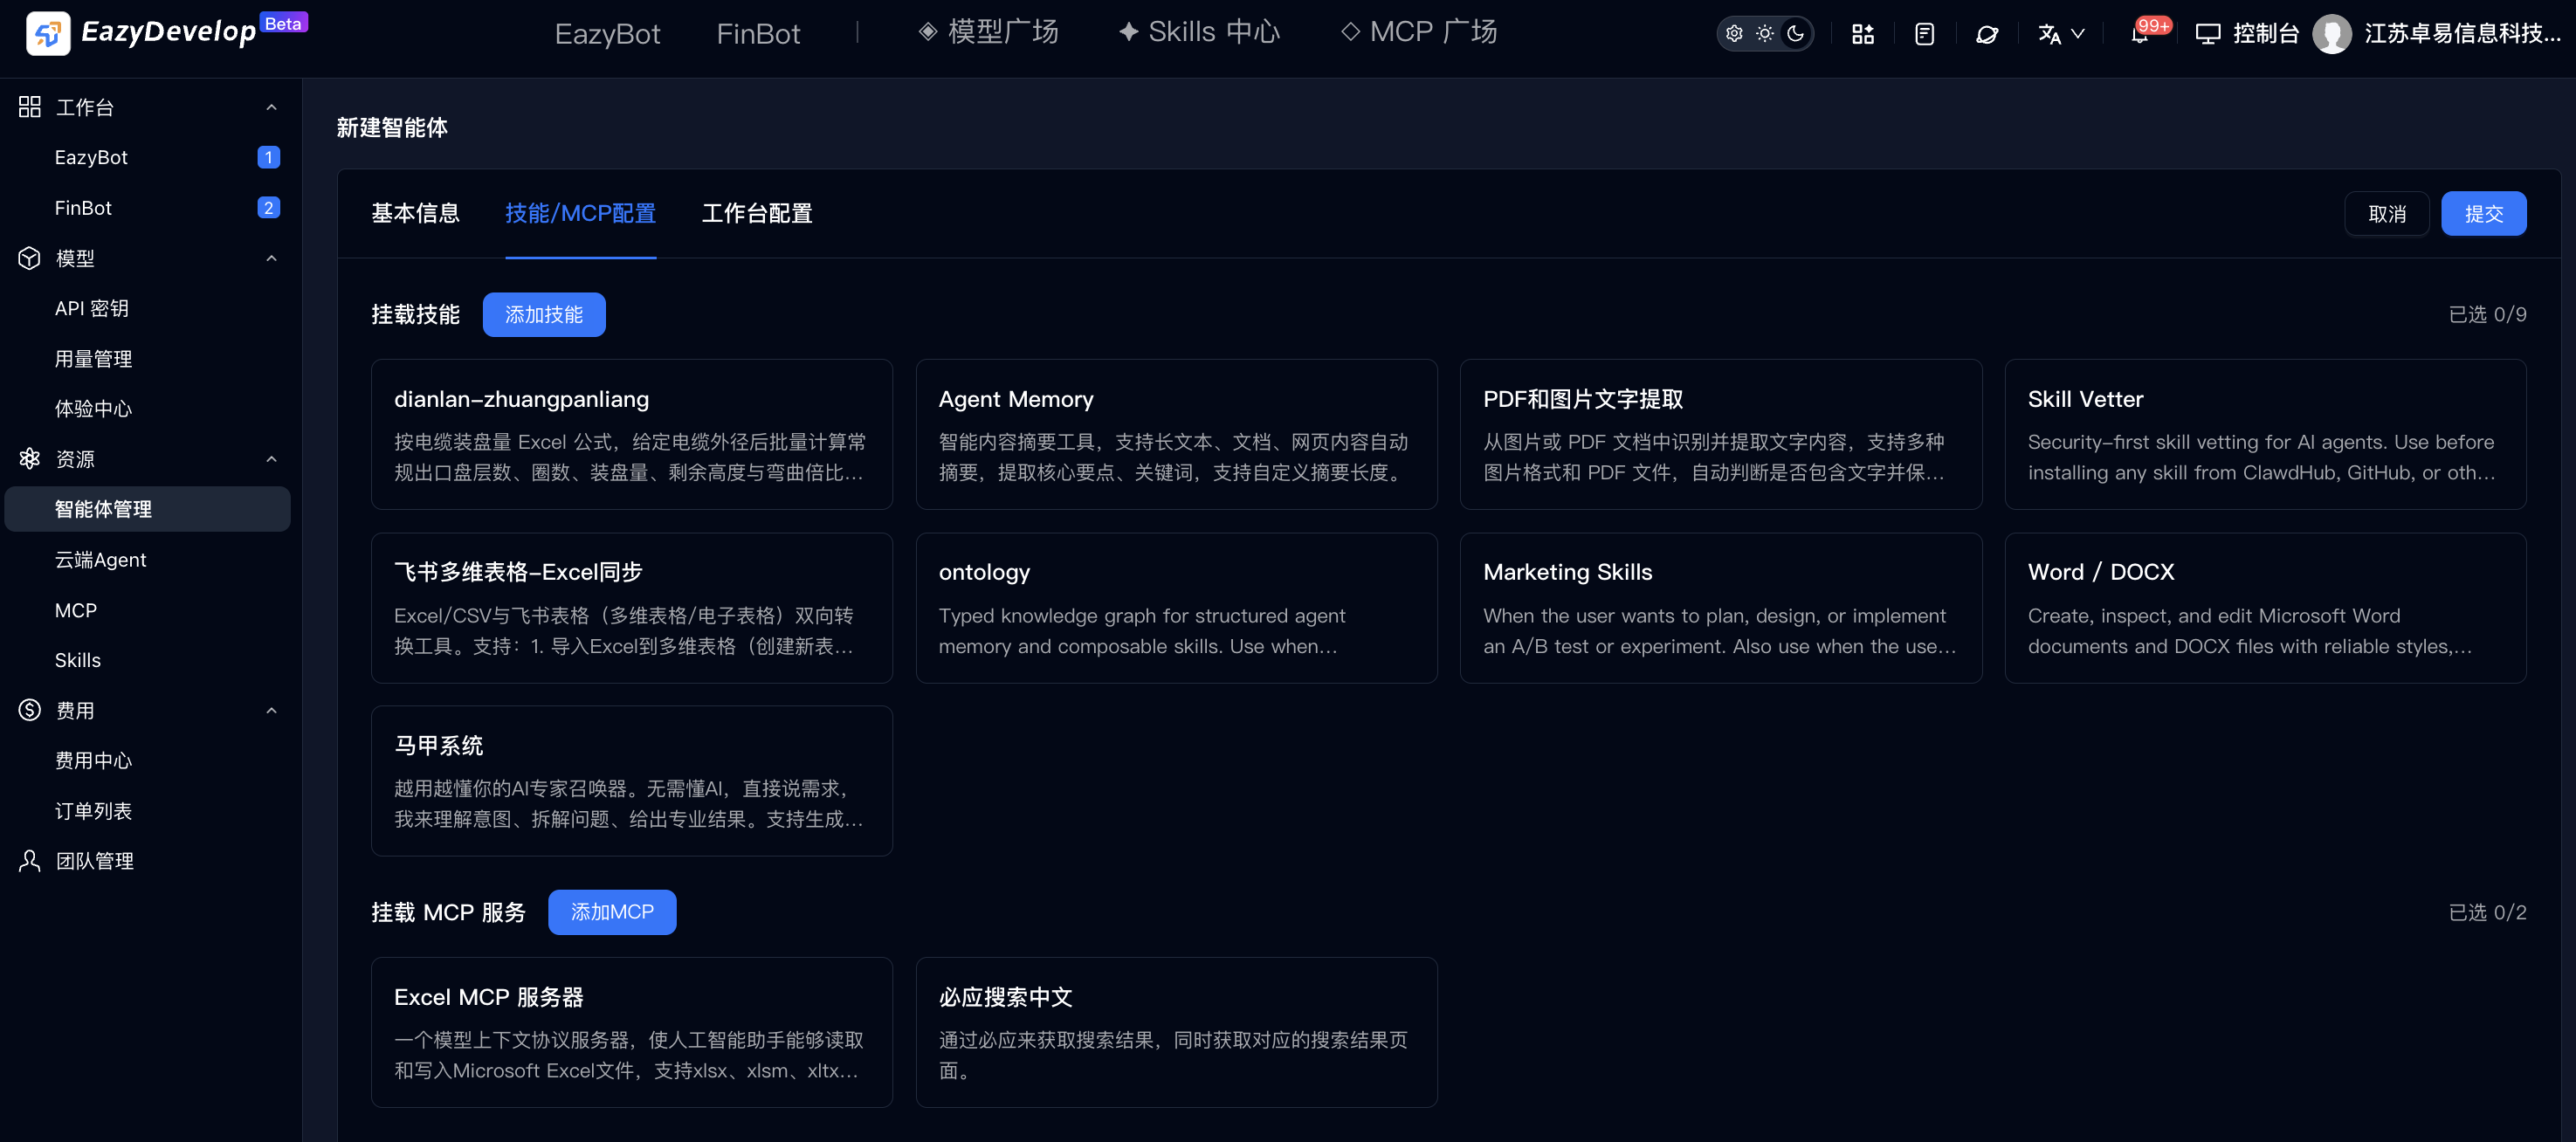Open MCP in sidebar
The image size is (2576, 1142).
(x=76, y=610)
